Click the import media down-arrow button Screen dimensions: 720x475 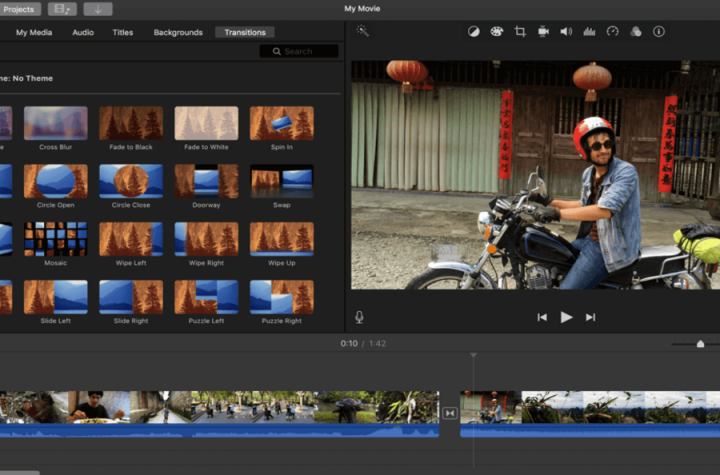pos(98,9)
